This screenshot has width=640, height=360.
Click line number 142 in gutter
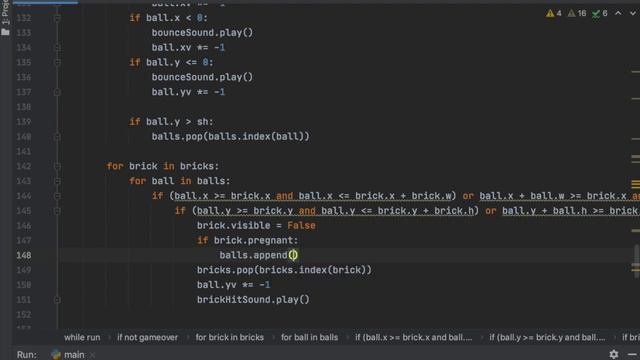(x=24, y=166)
